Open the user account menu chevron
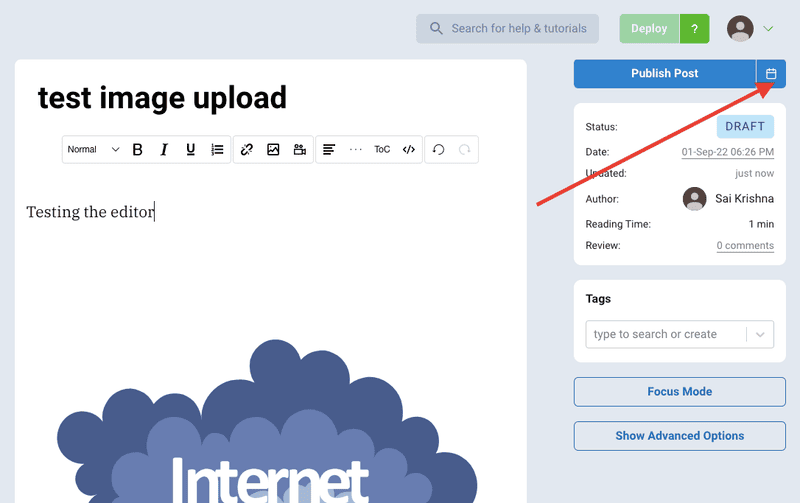This screenshot has width=800, height=503. pyautogui.click(x=768, y=29)
